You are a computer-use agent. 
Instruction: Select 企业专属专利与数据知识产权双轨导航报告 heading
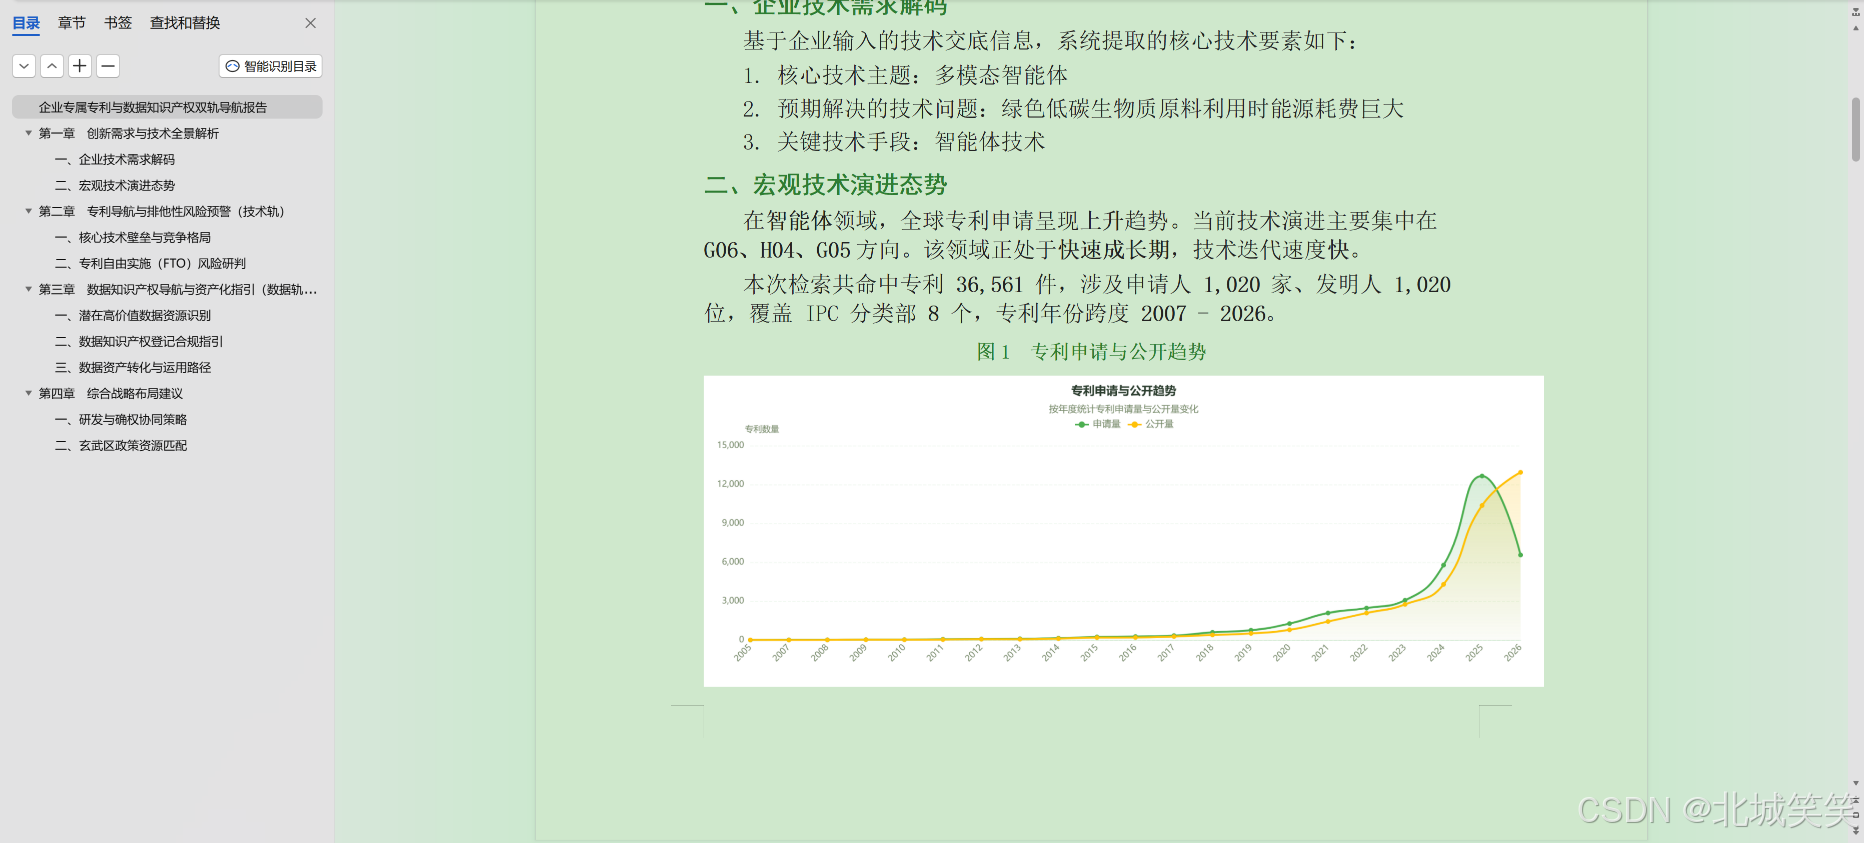click(167, 107)
